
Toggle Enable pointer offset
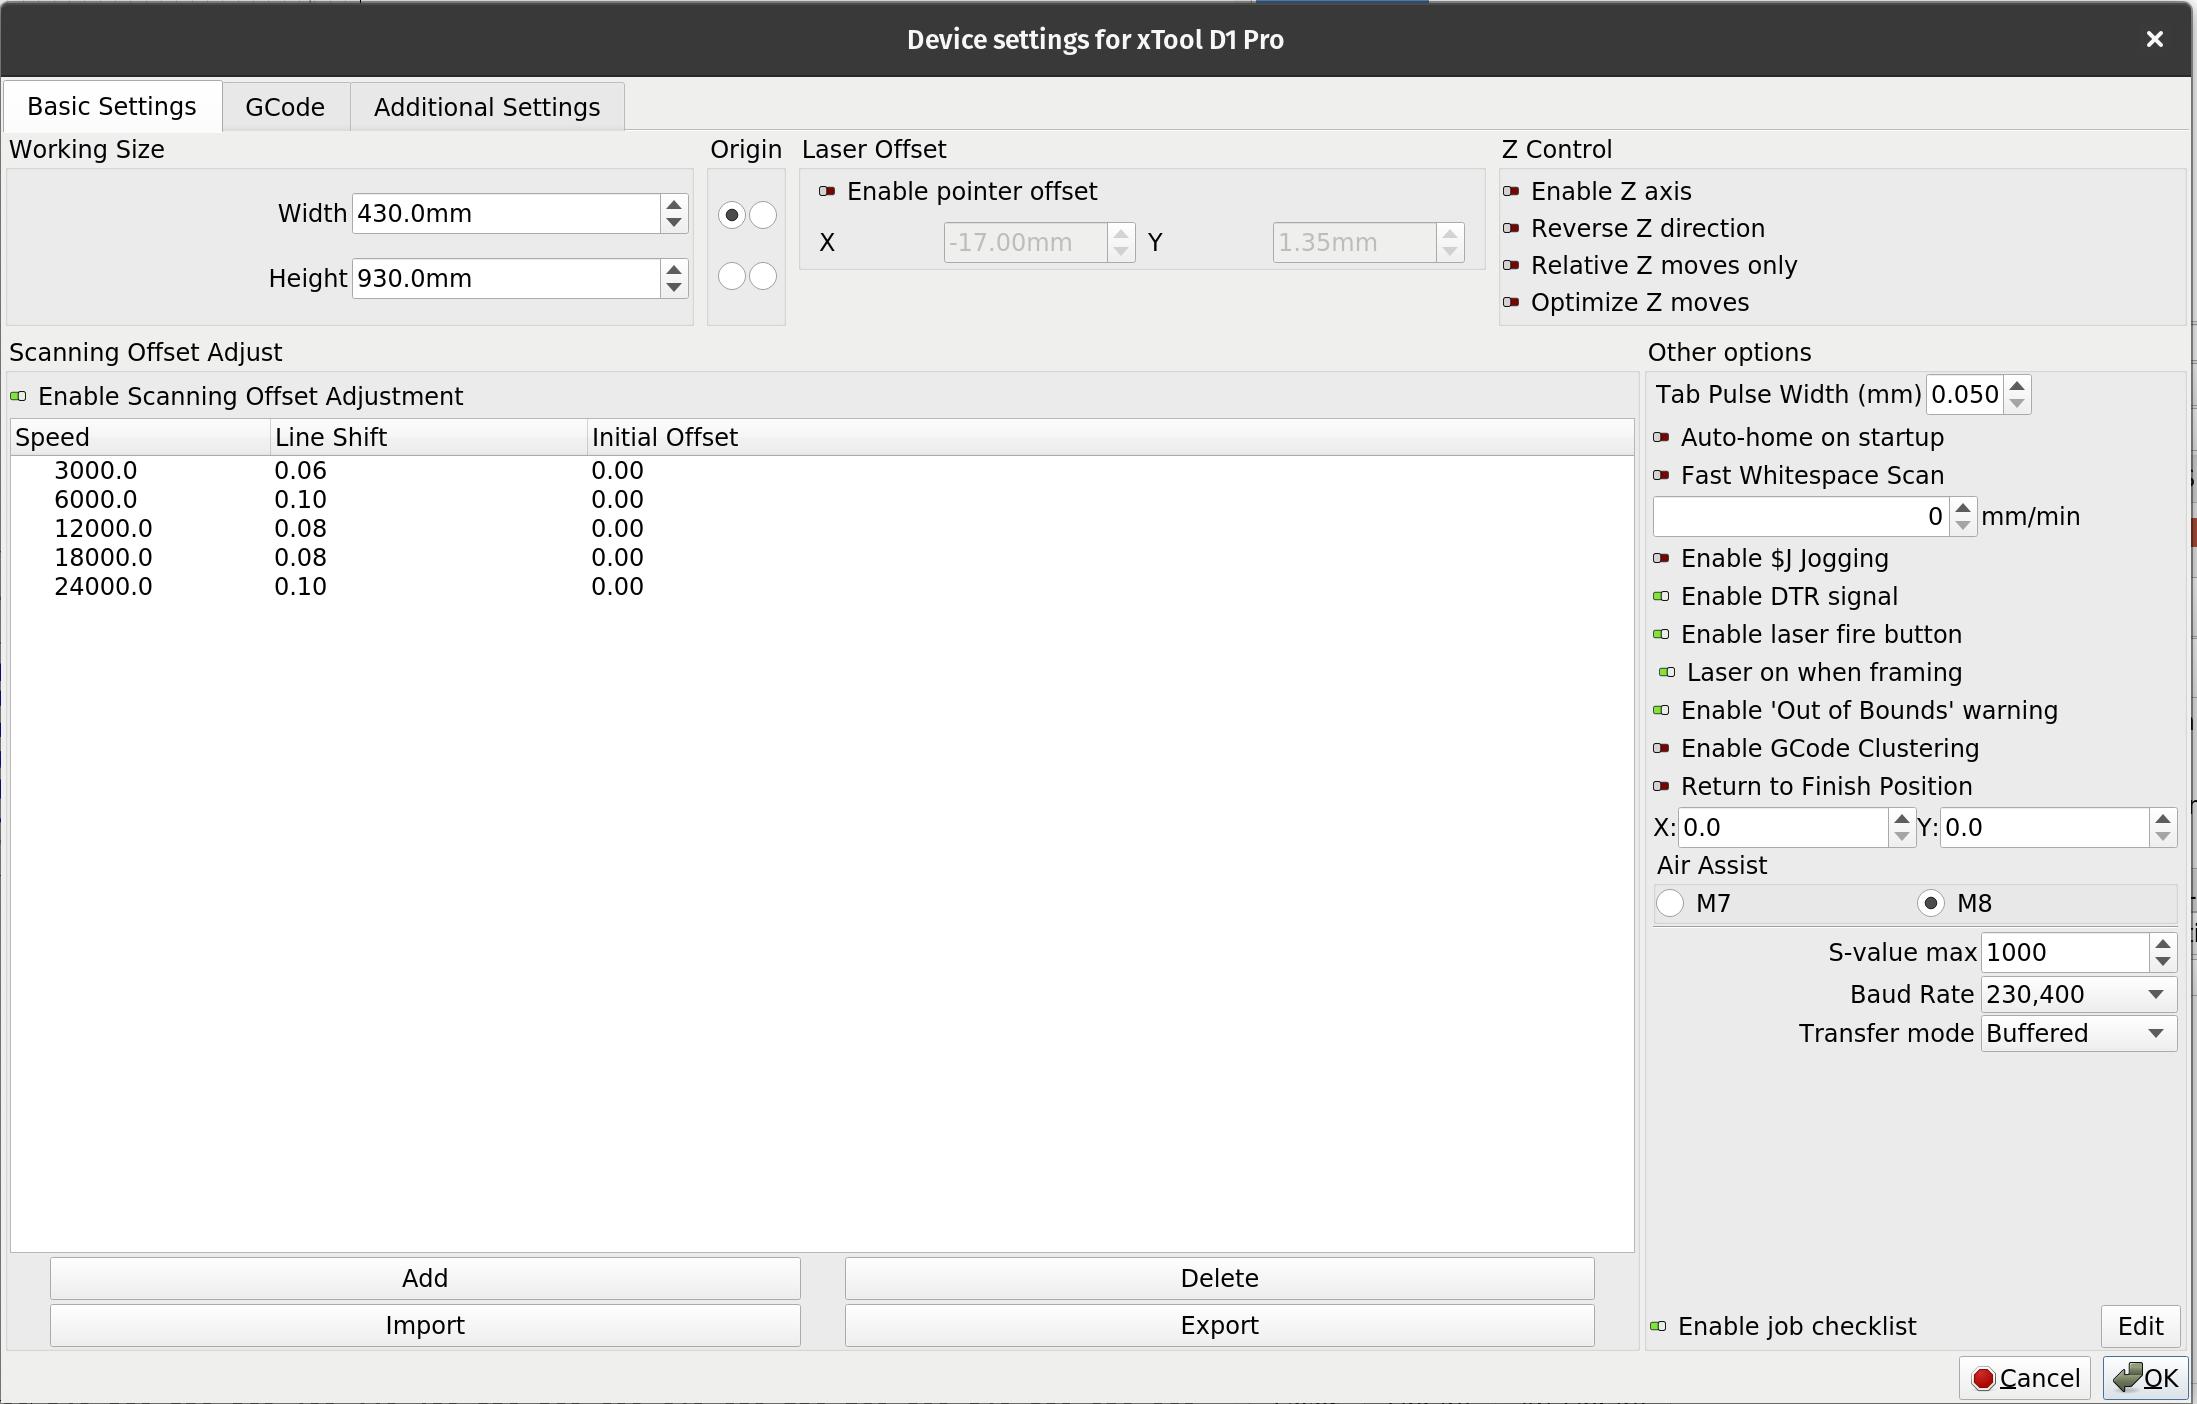click(x=827, y=192)
